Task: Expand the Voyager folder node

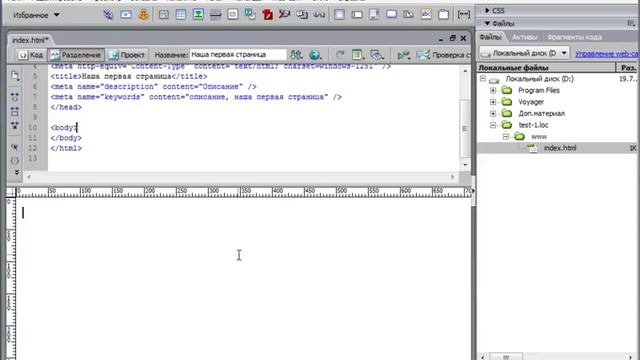Action: 493,102
